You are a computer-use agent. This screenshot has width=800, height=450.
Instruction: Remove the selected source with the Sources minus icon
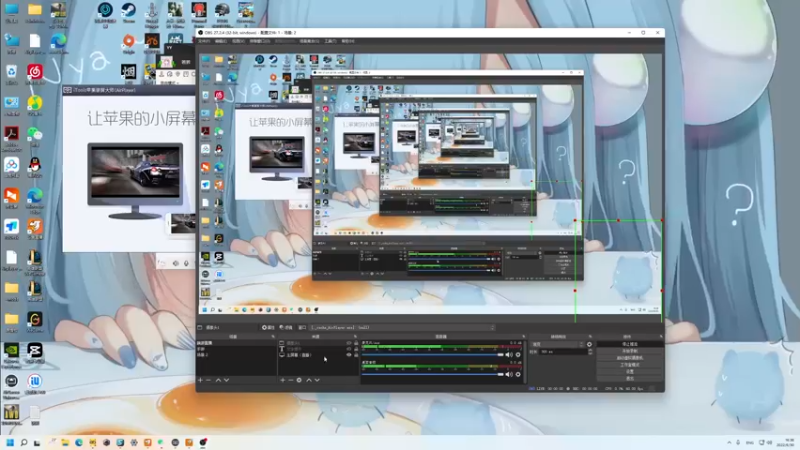click(x=291, y=380)
